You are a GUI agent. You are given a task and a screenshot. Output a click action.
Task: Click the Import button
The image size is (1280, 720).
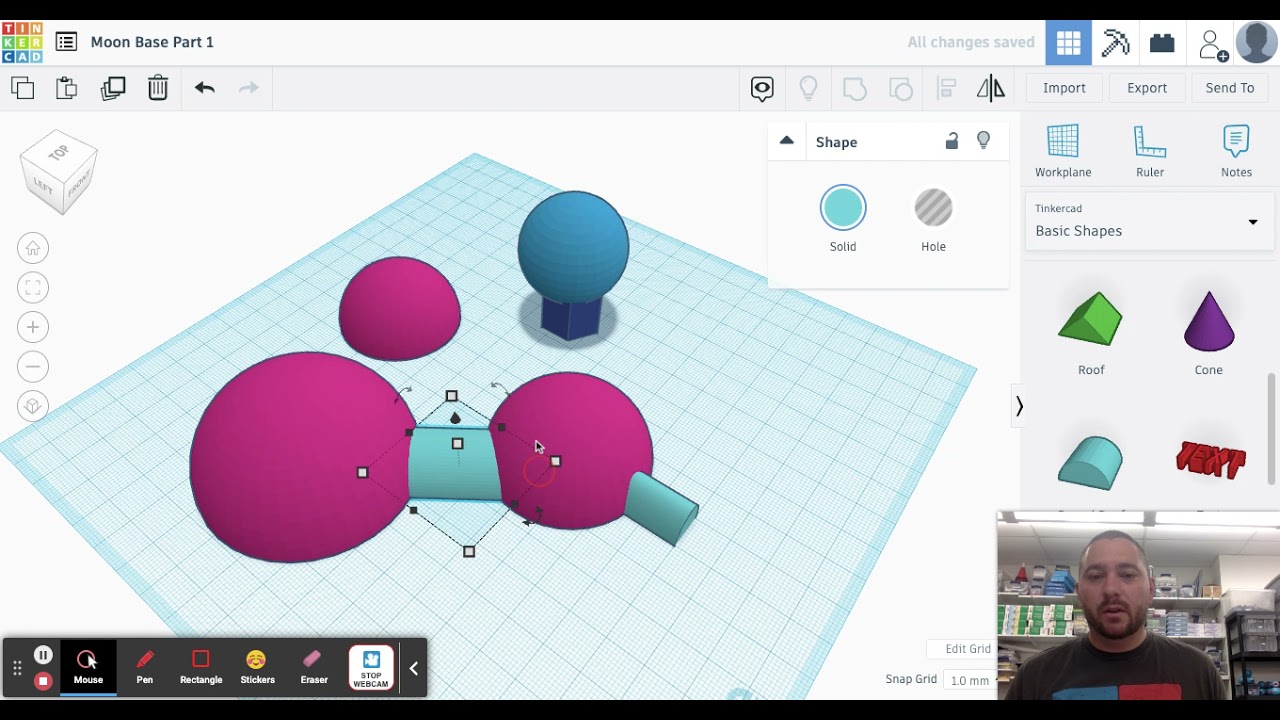[x=1064, y=88]
